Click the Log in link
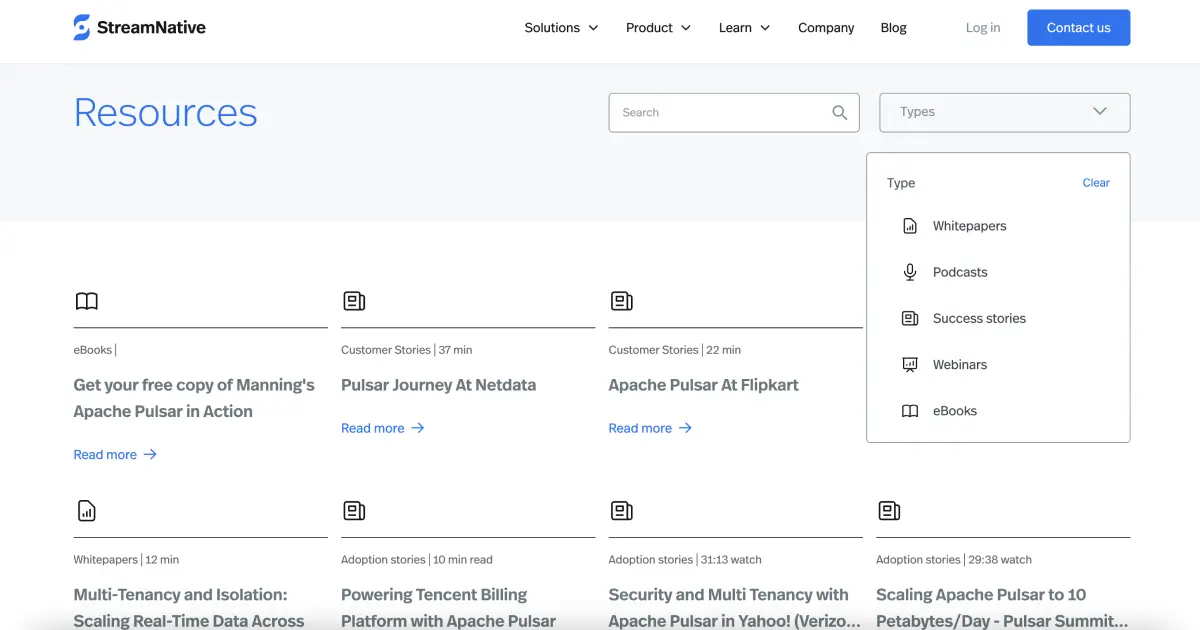 click(x=982, y=28)
